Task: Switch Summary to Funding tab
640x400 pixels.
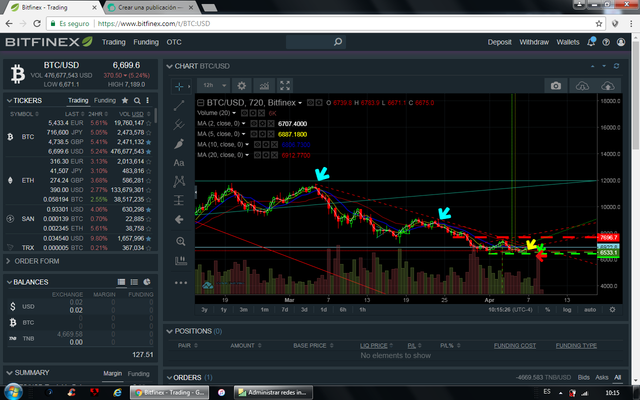Action: [x=138, y=373]
